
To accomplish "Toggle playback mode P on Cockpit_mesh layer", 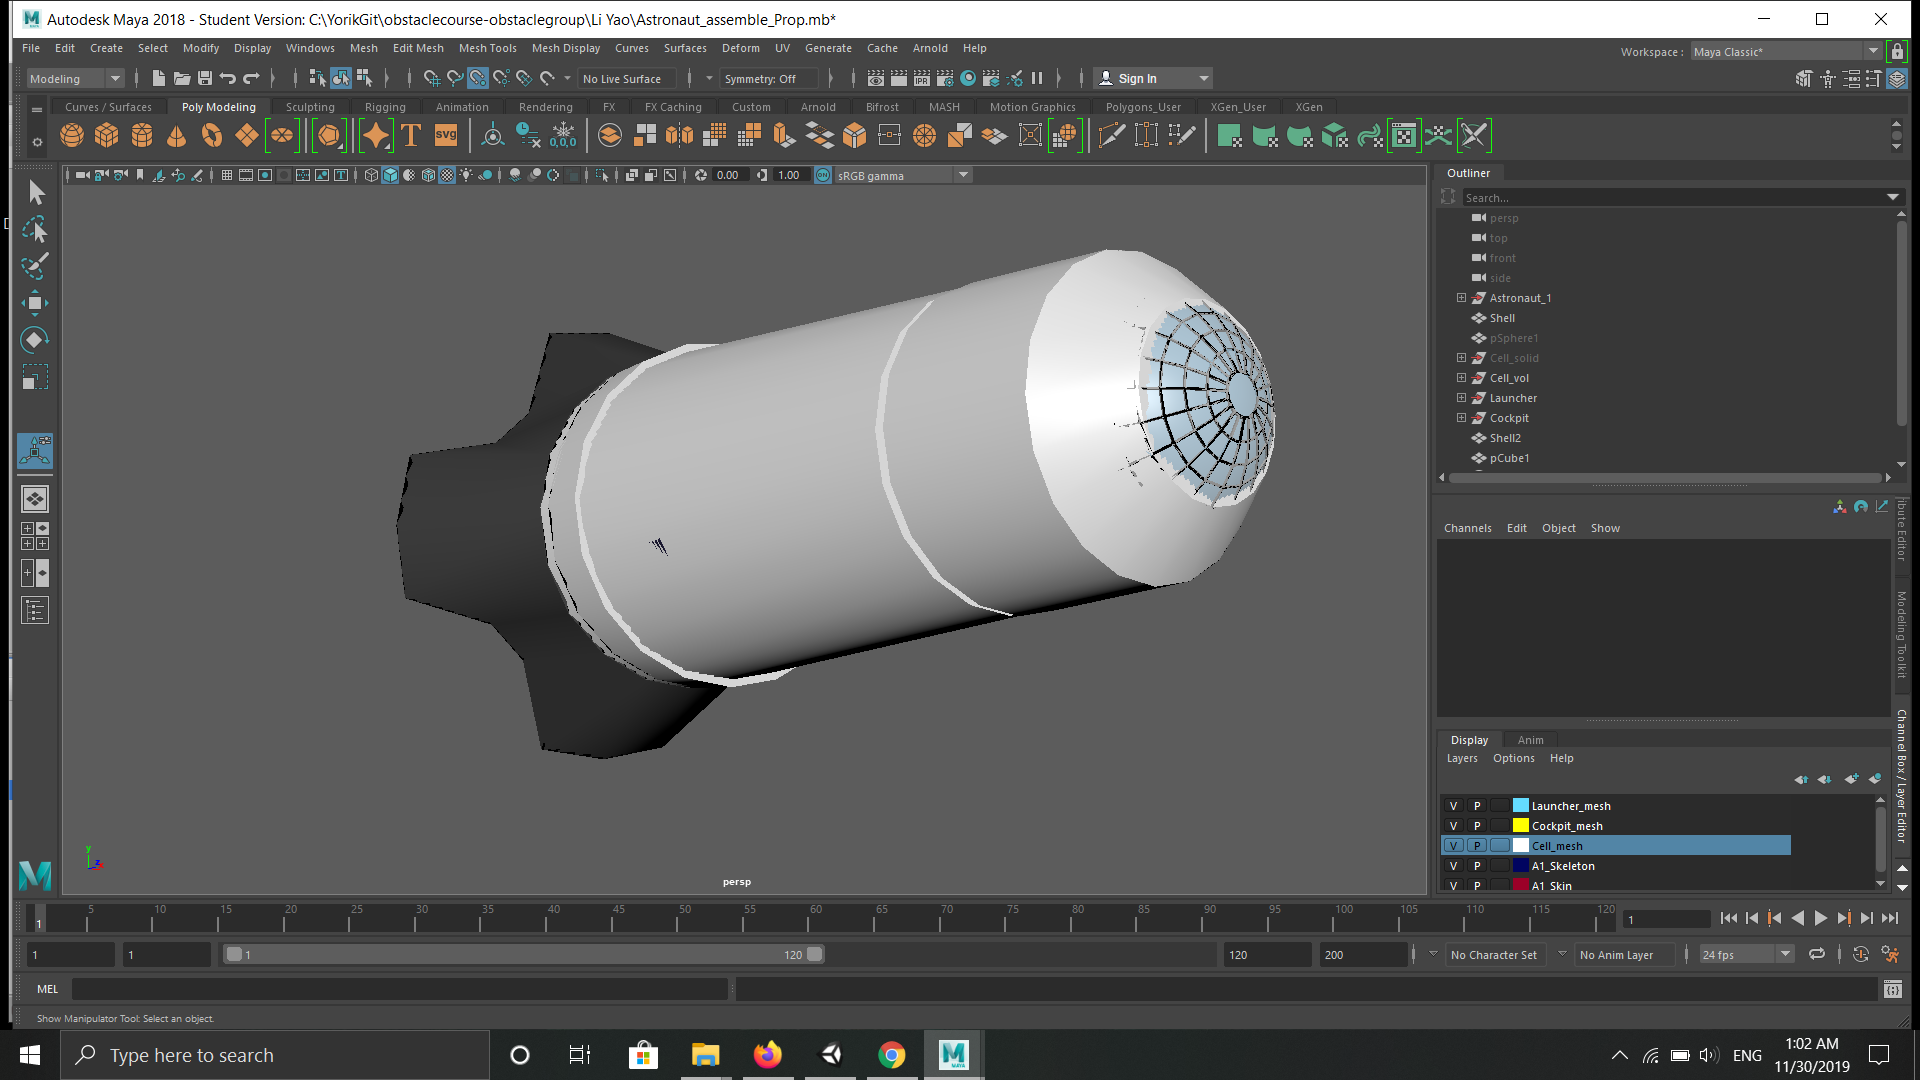I will pyautogui.click(x=1477, y=826).
